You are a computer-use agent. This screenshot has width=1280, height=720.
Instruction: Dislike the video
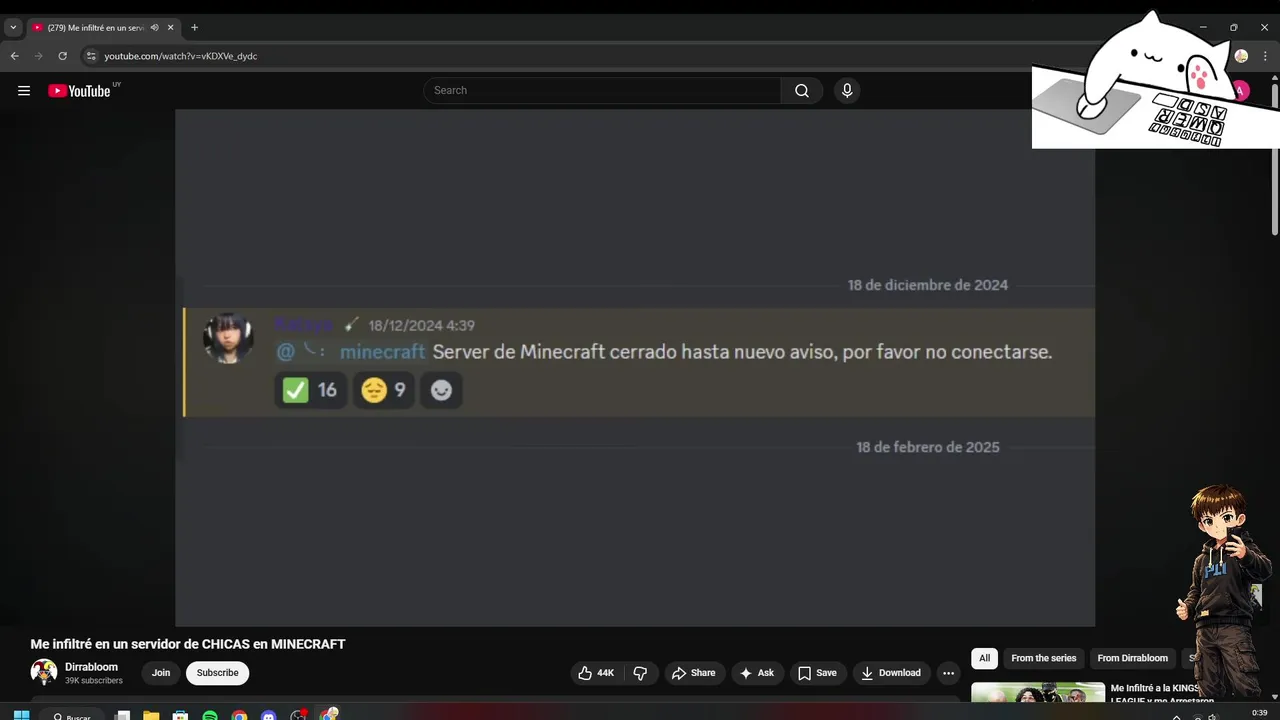click(x=641, y=673)
